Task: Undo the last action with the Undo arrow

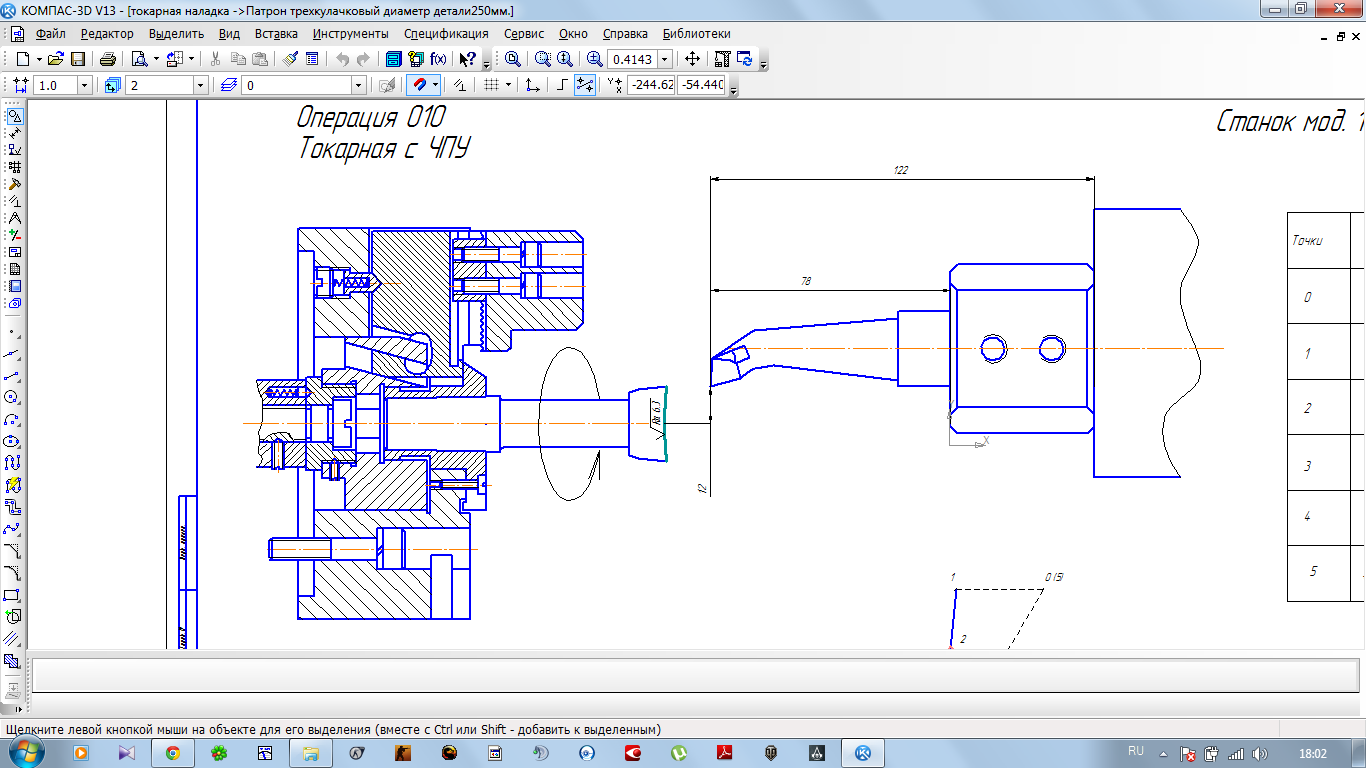Action: (342, 59)
